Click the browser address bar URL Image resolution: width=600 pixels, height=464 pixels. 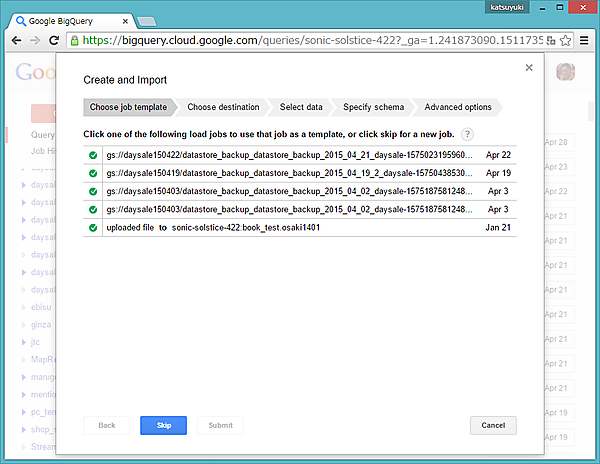(x=310, y=41)
